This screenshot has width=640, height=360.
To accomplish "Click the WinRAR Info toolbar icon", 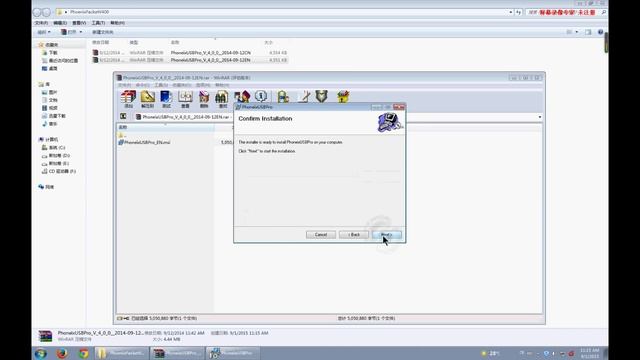I will point(261,97).
